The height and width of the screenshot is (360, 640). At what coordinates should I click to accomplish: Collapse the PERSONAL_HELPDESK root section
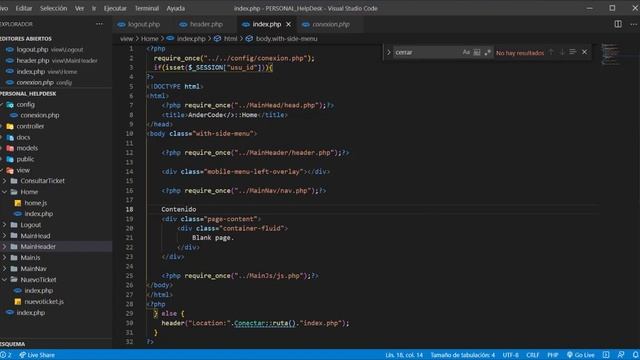[28, 93]
